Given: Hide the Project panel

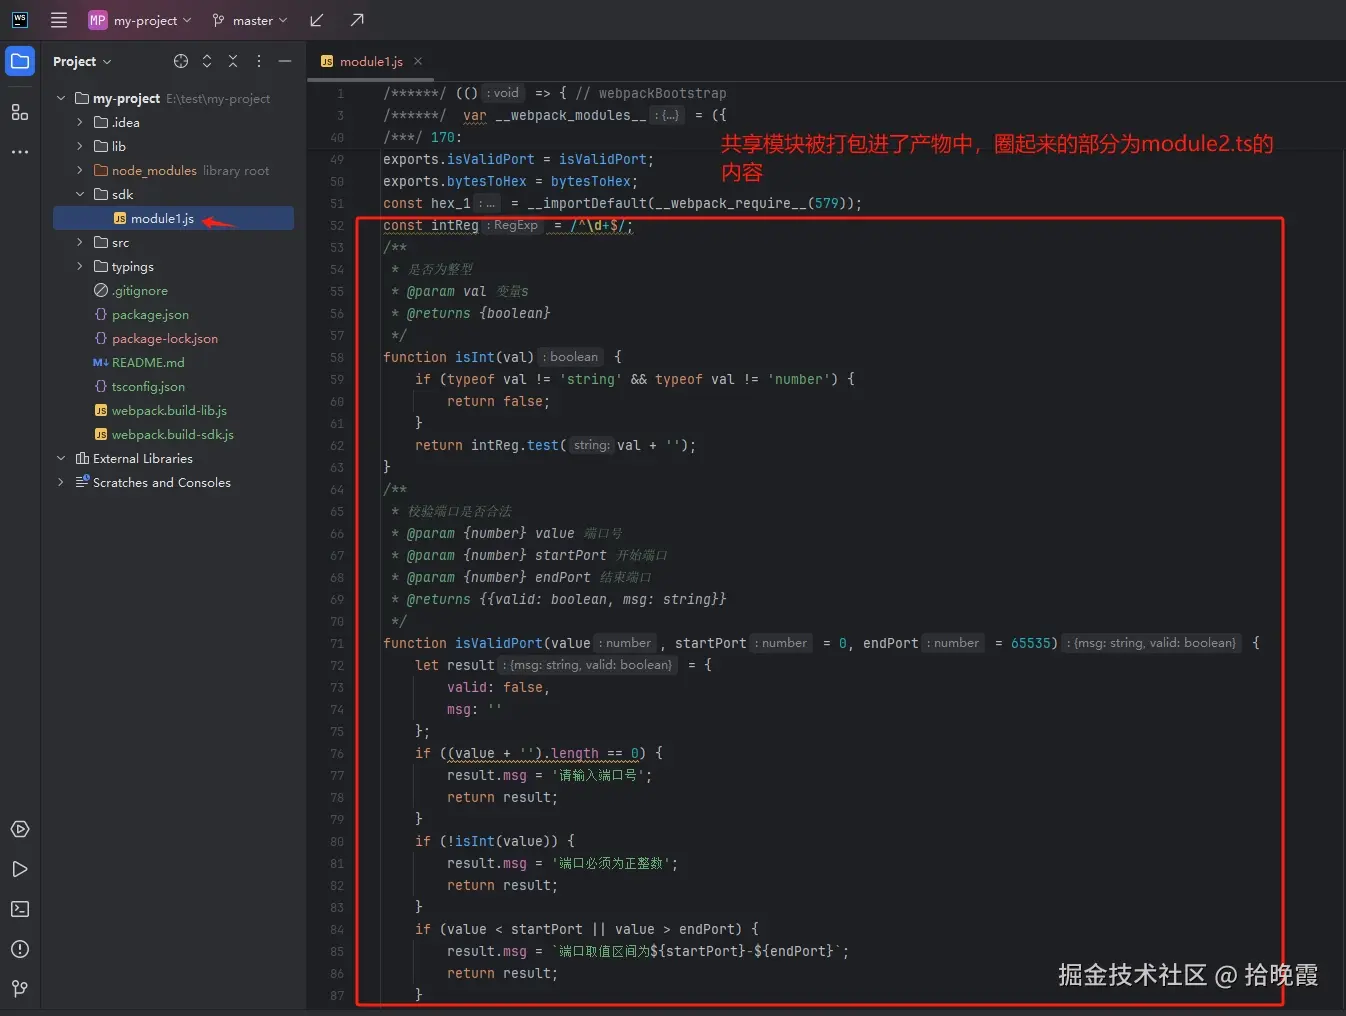Looking at the screenshot, I should pyautogui.click(x=285, y=61).
